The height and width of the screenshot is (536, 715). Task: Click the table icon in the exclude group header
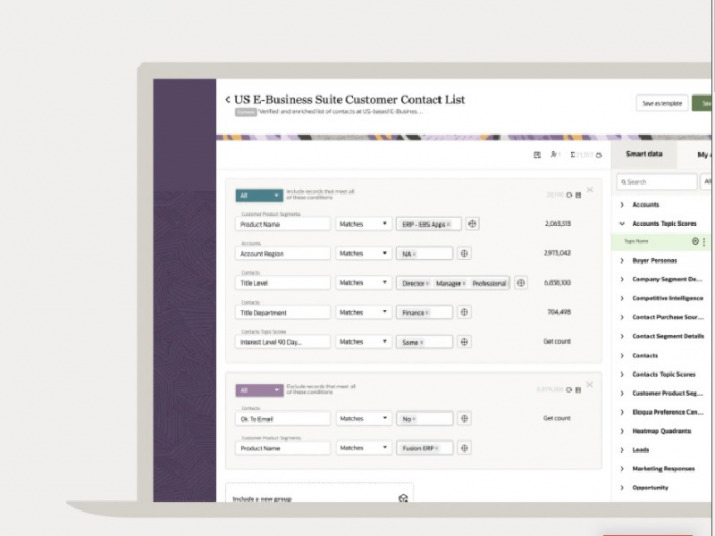click(578, 390)
